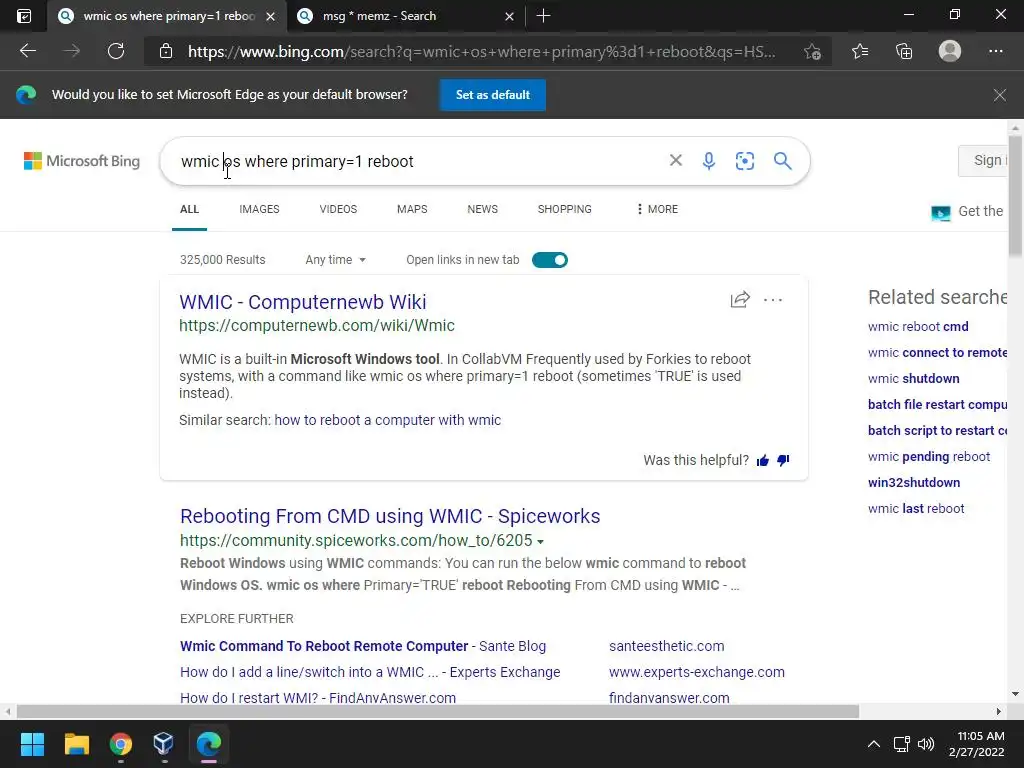Image resolution: width=1024 pixels, height=768 pixels.
Task: Click the horizontal page scrollbar thumb
Action: [438, 711]
